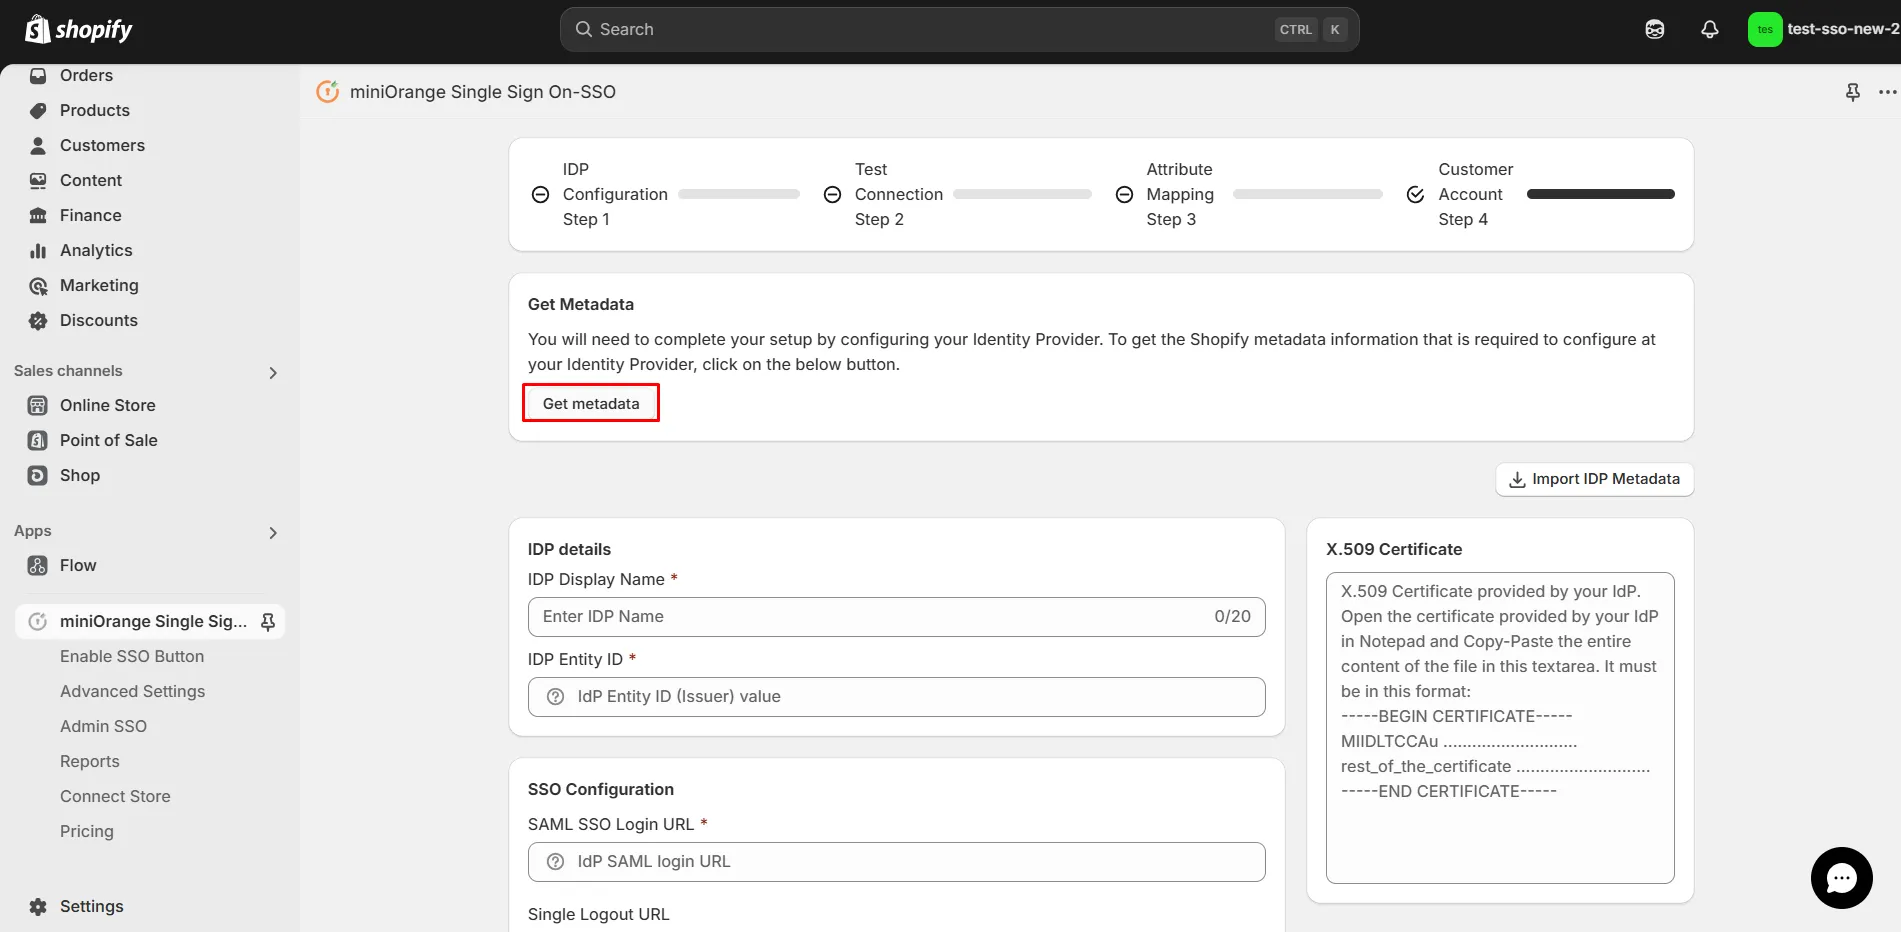Click the Settings gear icon

38,907
